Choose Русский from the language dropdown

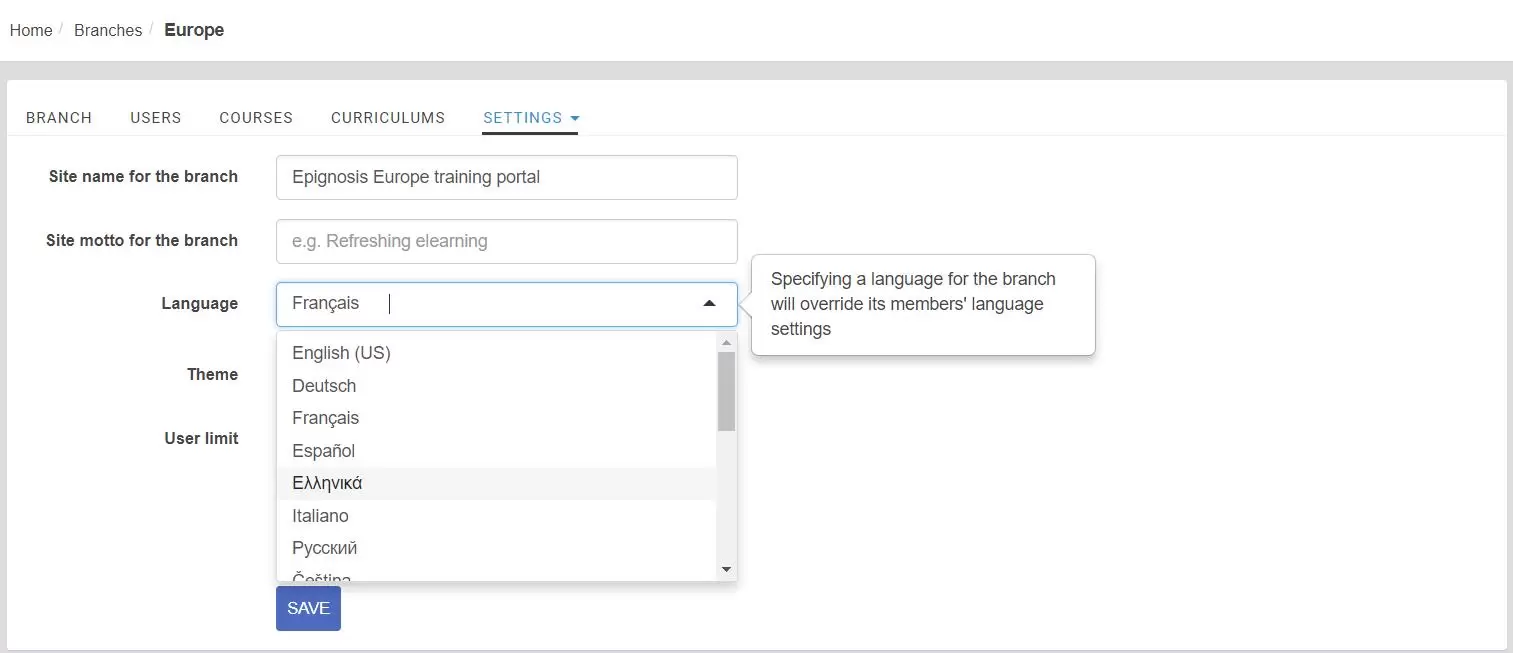(x=323, y=547)
